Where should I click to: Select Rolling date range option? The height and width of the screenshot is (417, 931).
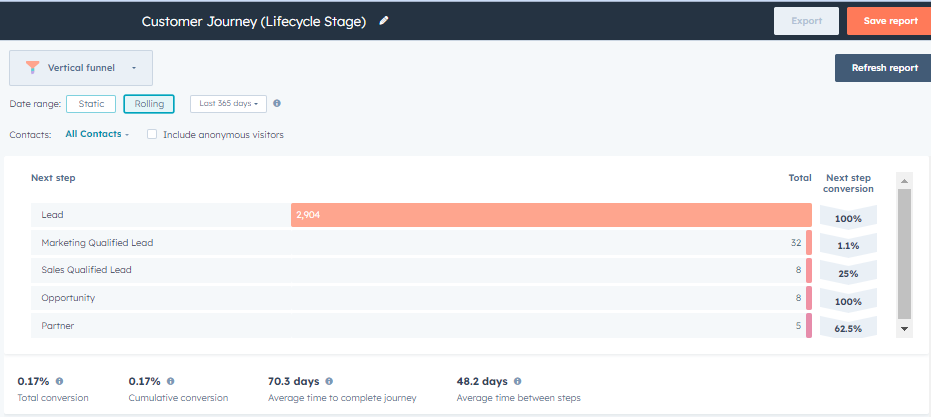[149, 103]
